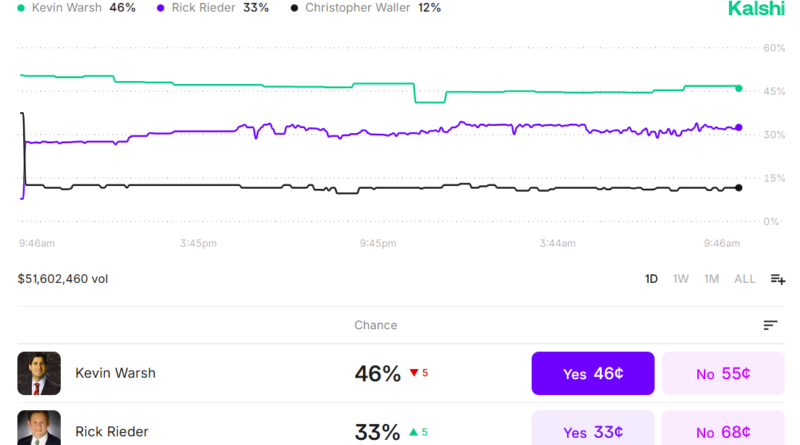Click Christopher Waller's black legend dot
This screenshot has height=445, width=800.
click(x=293, y=8)
